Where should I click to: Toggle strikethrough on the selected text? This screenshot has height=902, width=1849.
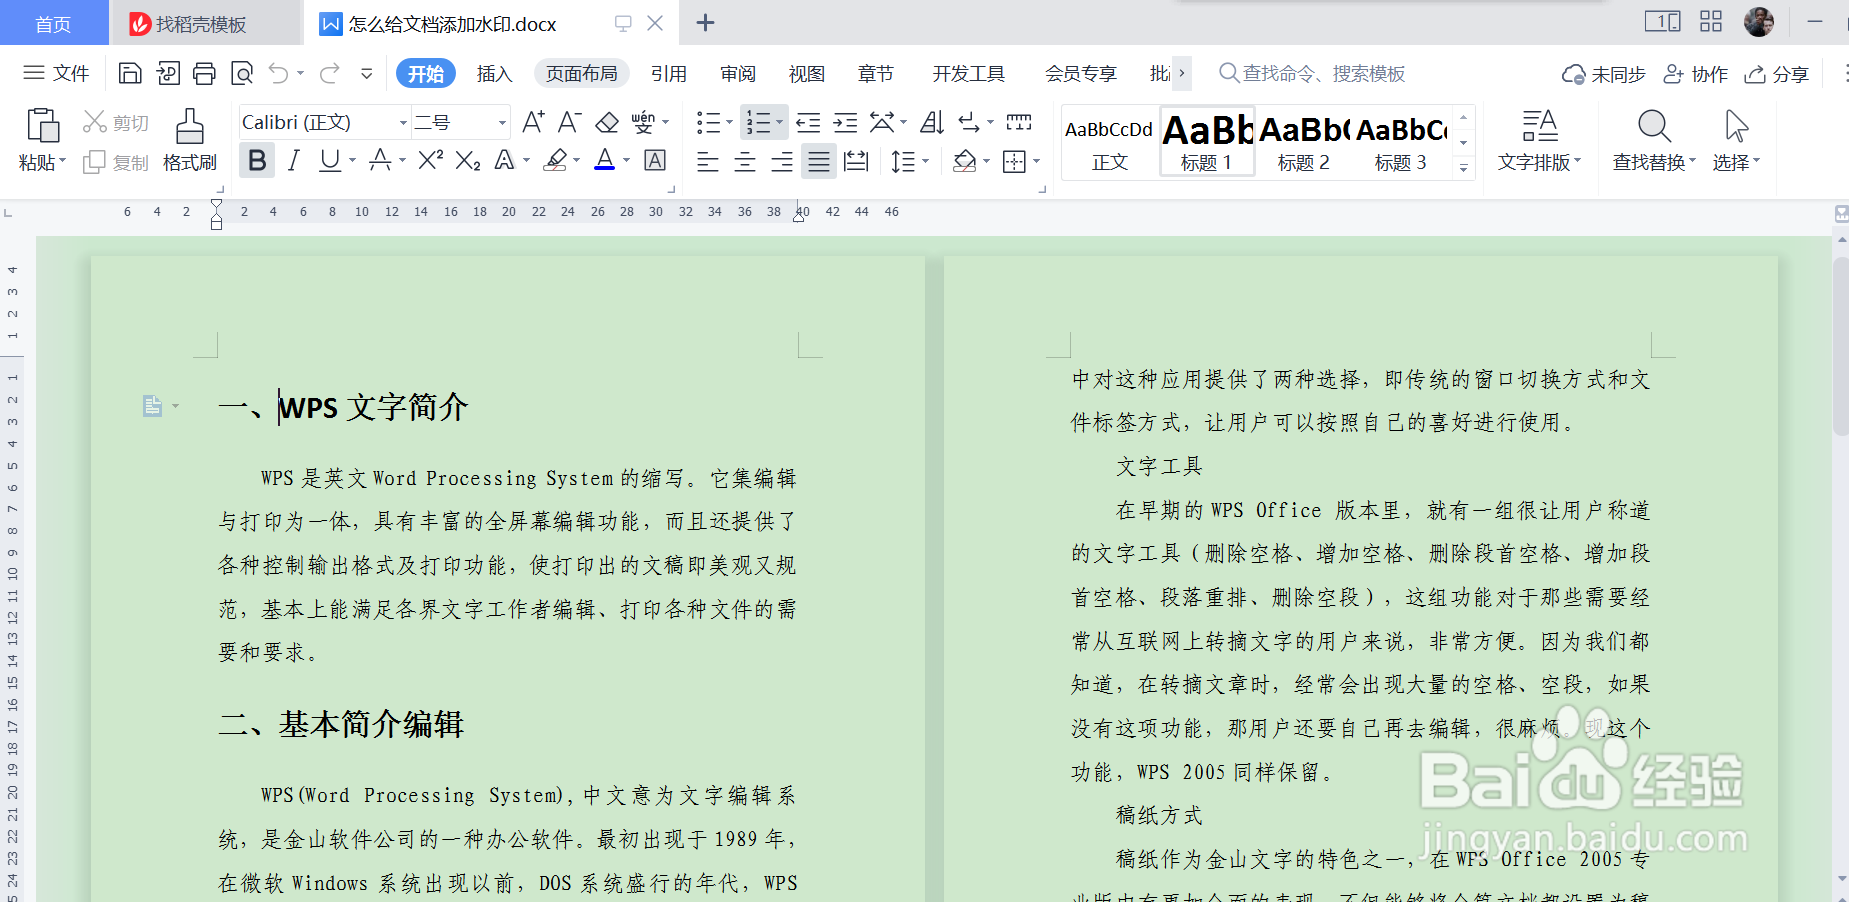pyautogui.click(x=380, y=160)
